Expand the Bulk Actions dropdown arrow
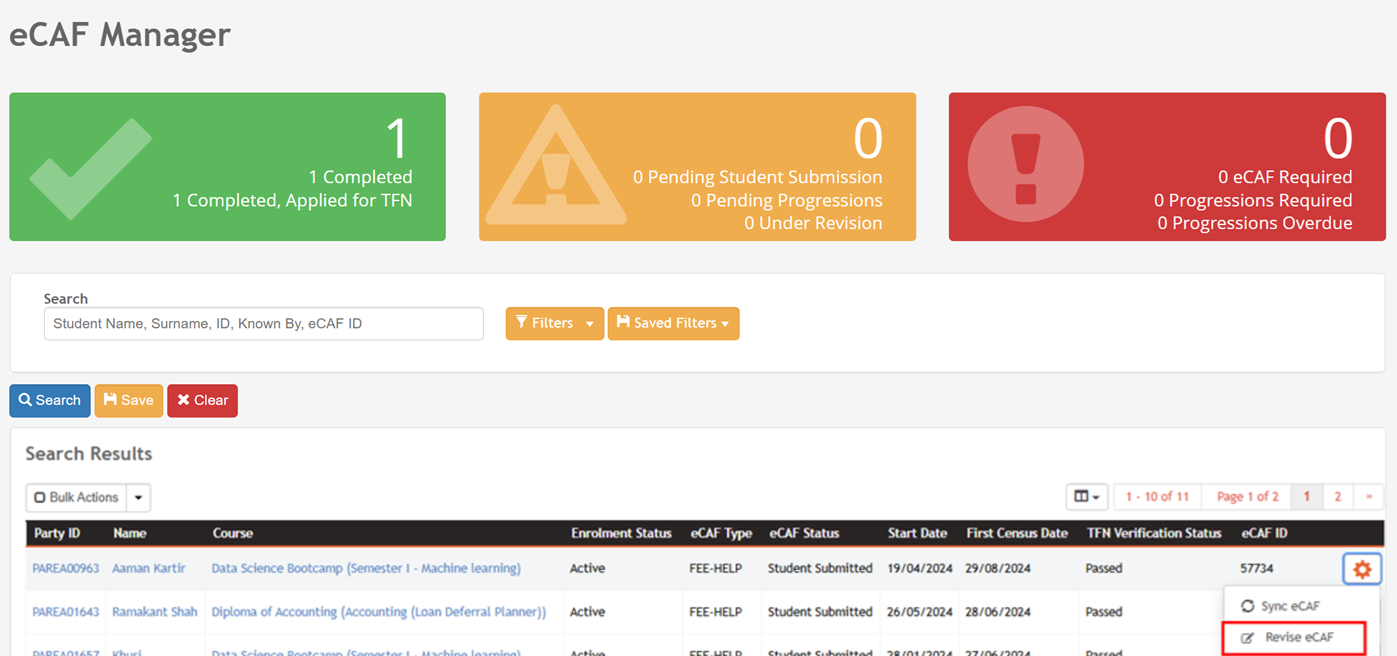The height and width of the screenshot is (656, 1397). pyautogui.click(x=139, y=498)
